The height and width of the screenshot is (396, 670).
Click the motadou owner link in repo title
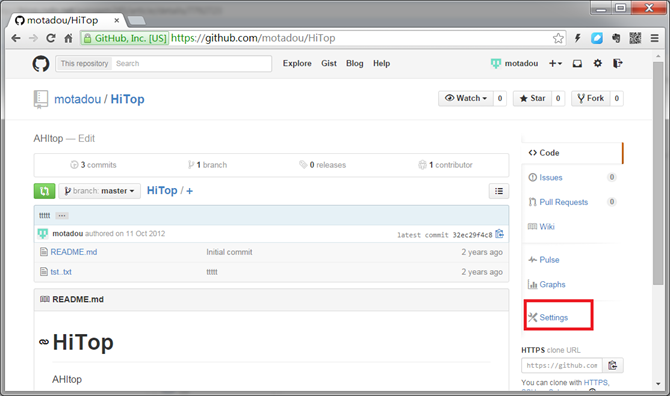[77, 99]
